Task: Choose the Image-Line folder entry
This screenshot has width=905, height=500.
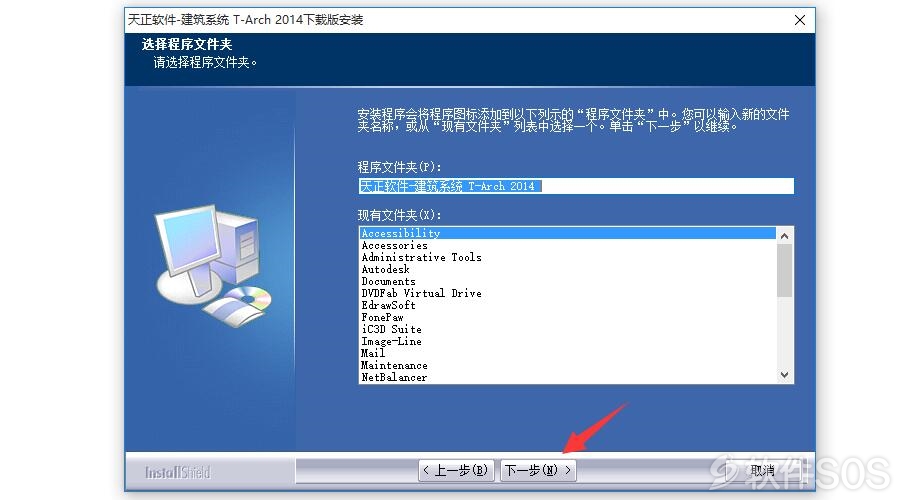Action: point(567,341)
